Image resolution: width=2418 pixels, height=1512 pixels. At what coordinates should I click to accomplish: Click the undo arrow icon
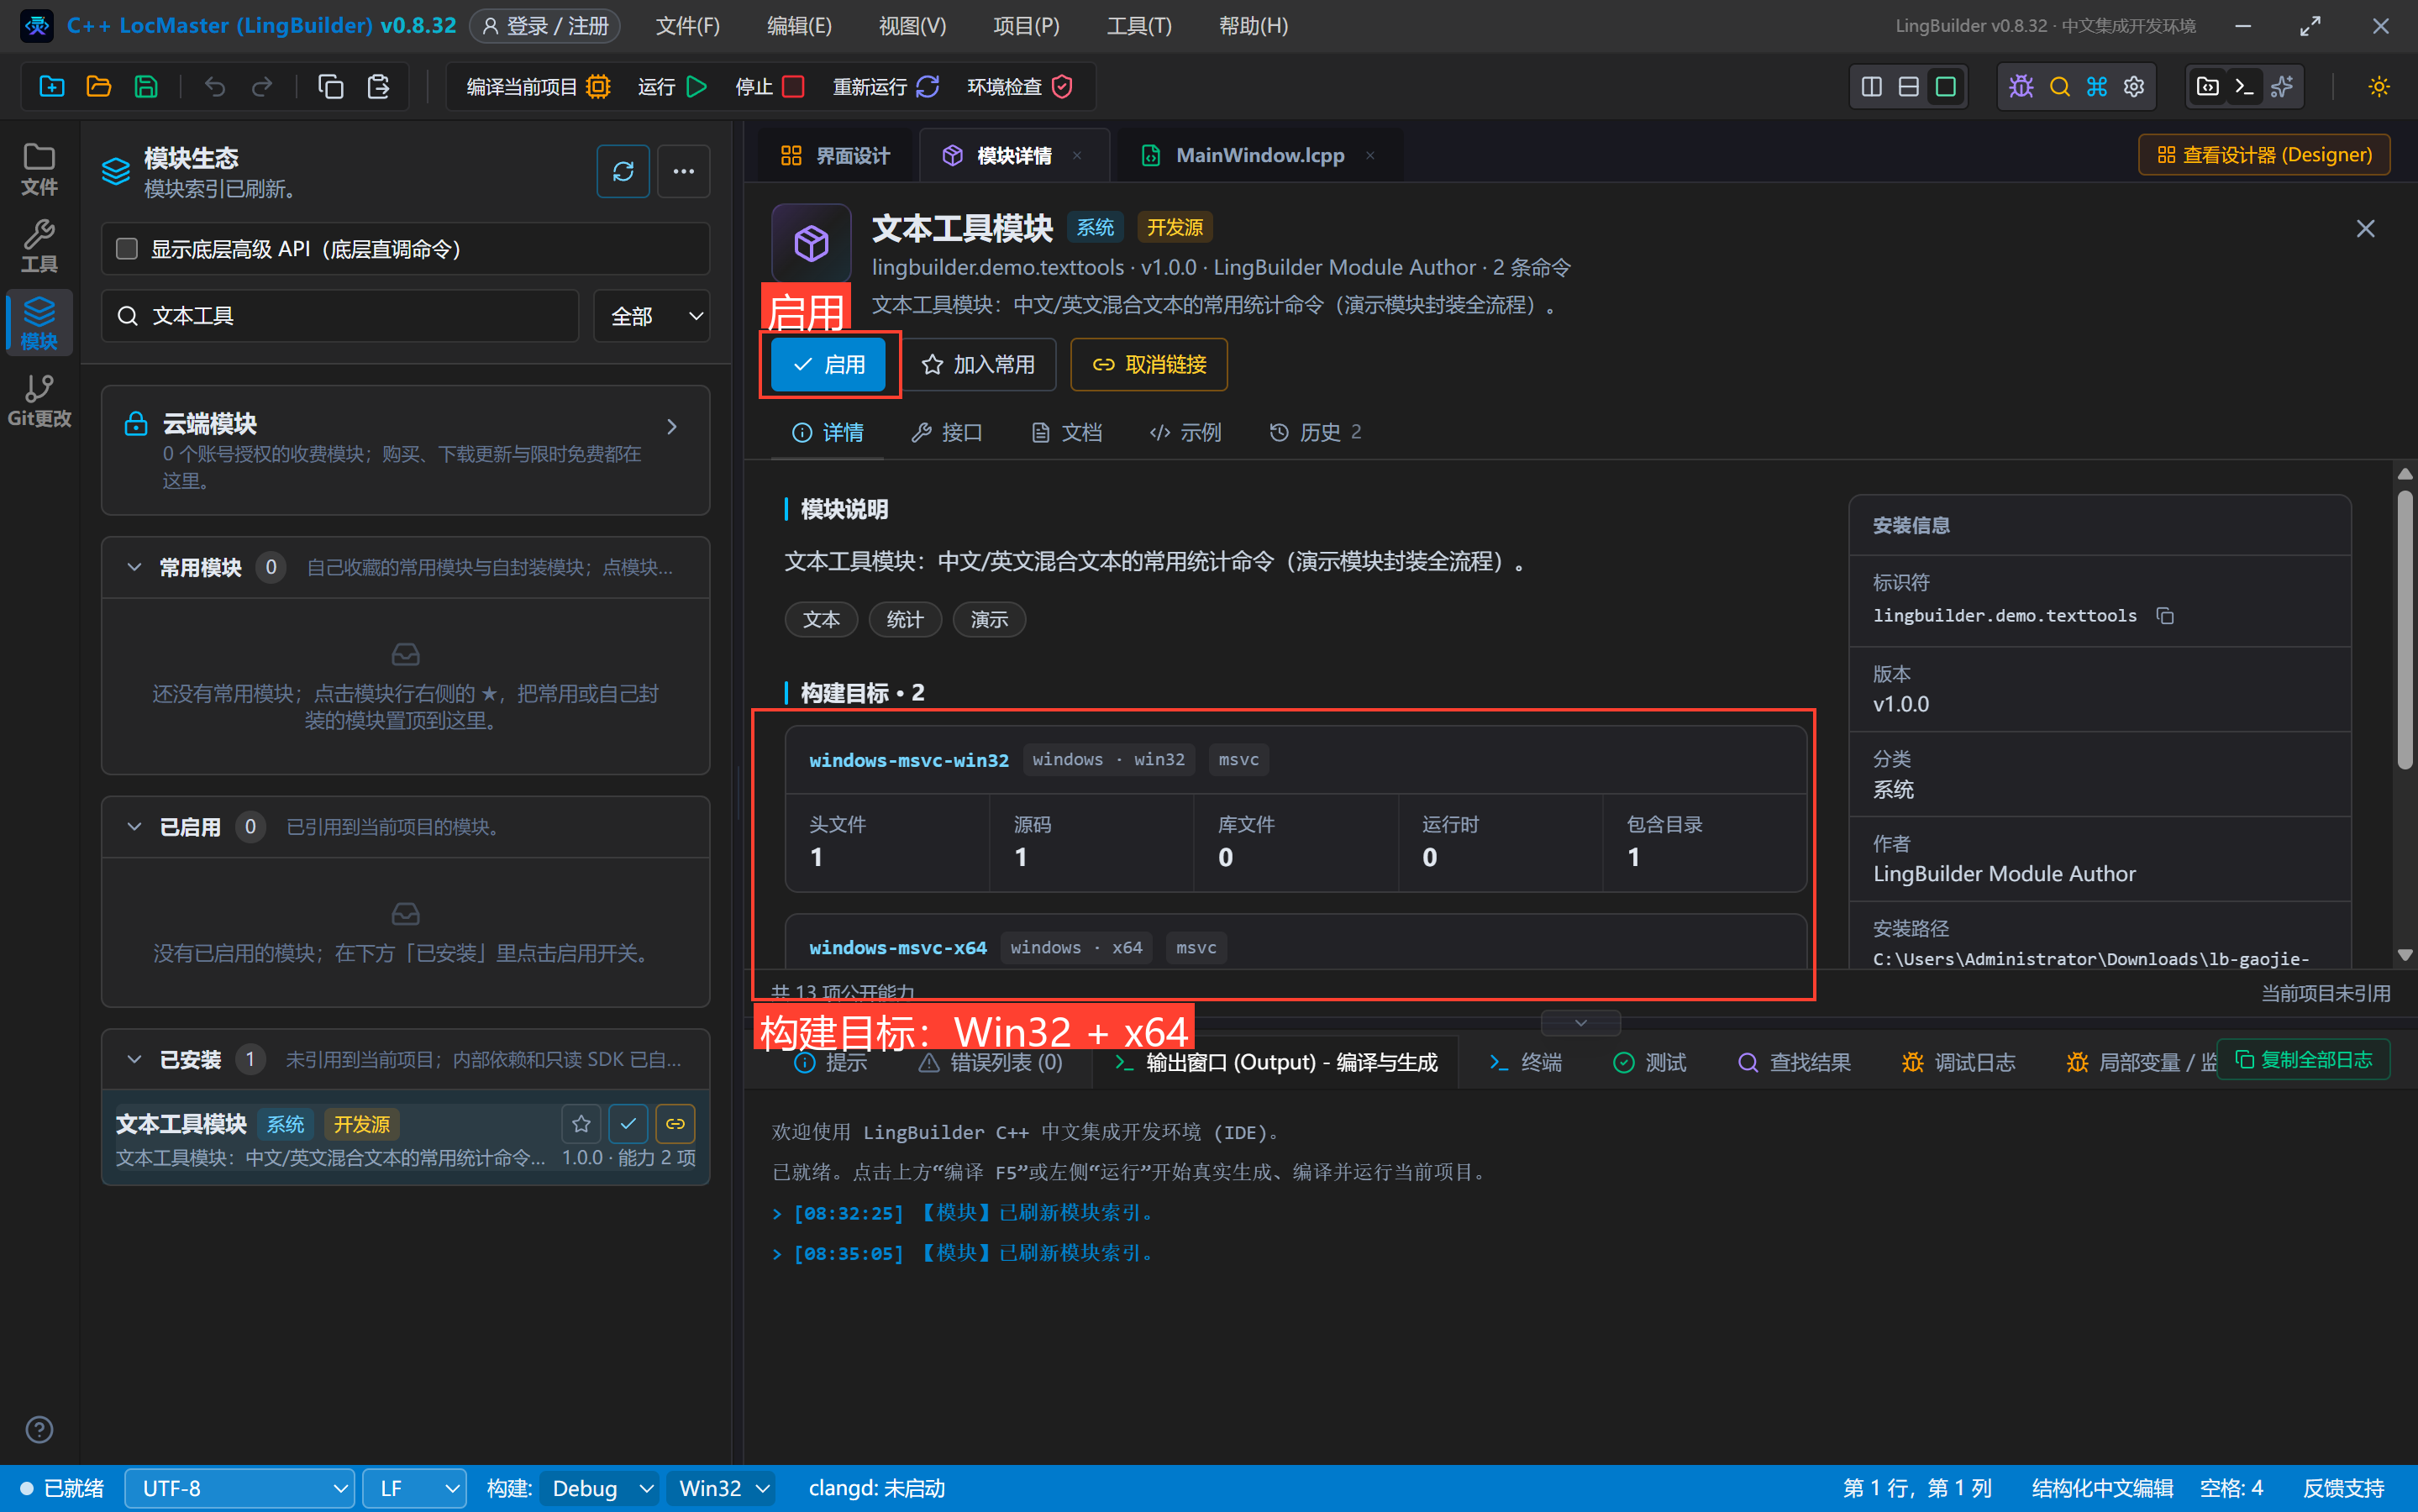(214, 86)
